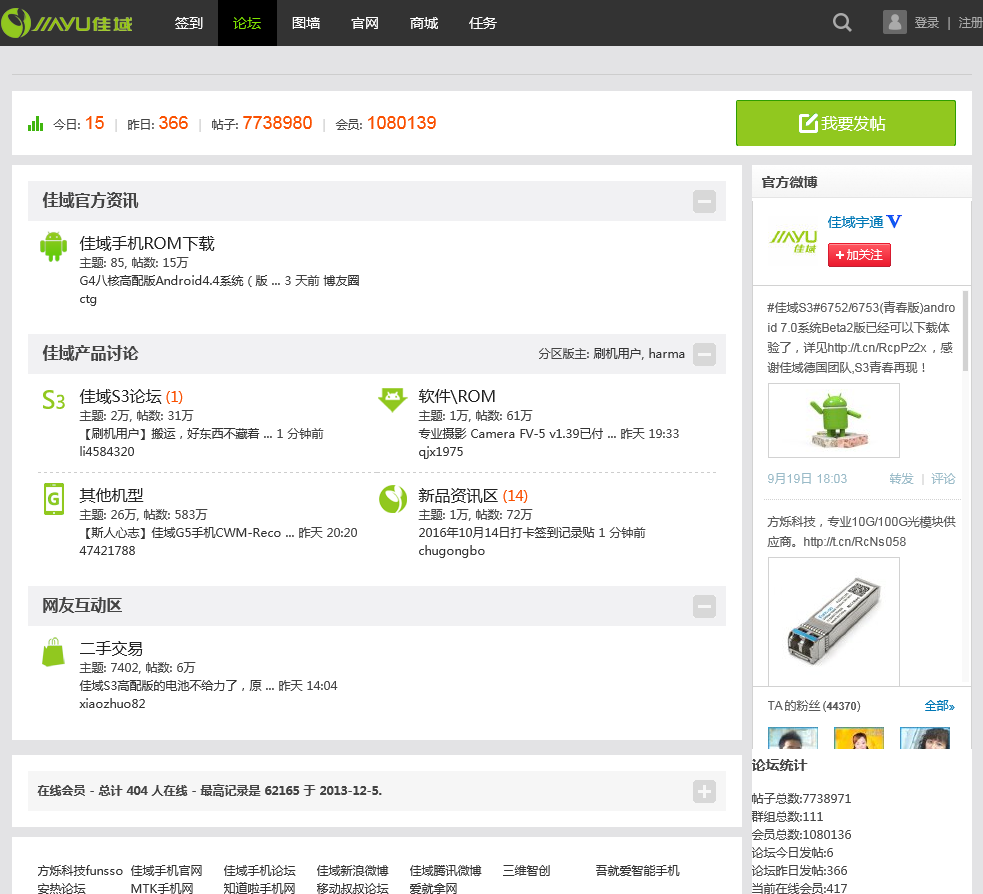Click the second fan avatar thumbnail
Viewport: 983px width, 894px height.
(x=859, y=738)
